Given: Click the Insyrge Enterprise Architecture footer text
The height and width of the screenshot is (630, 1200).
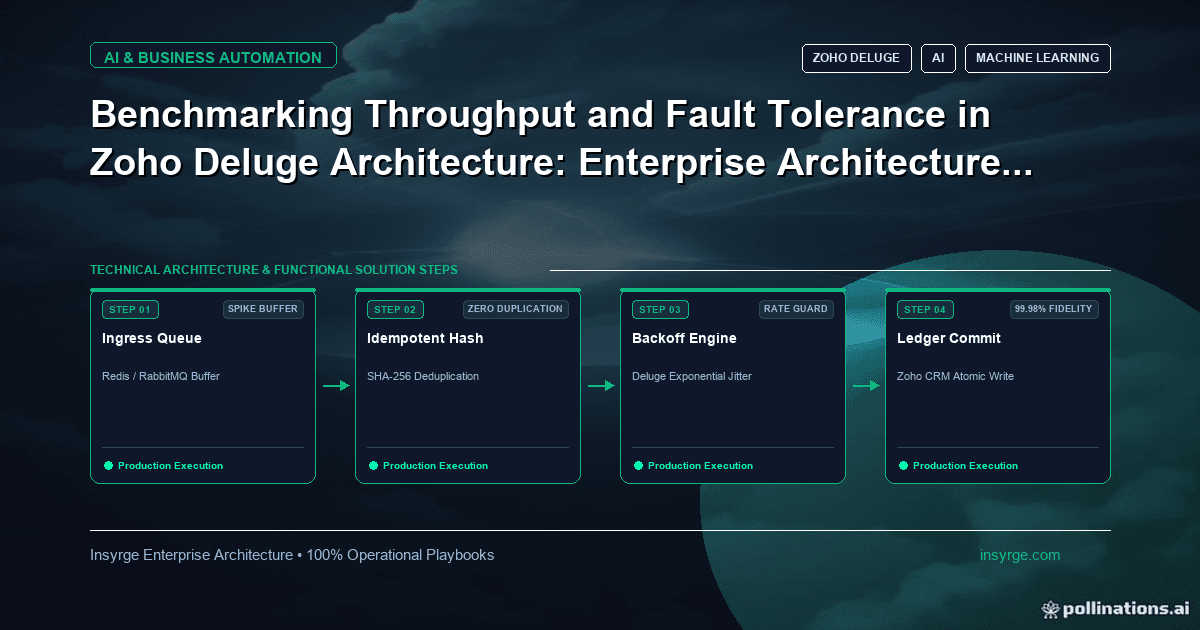Looking at the screenshot, I should 292,555.
